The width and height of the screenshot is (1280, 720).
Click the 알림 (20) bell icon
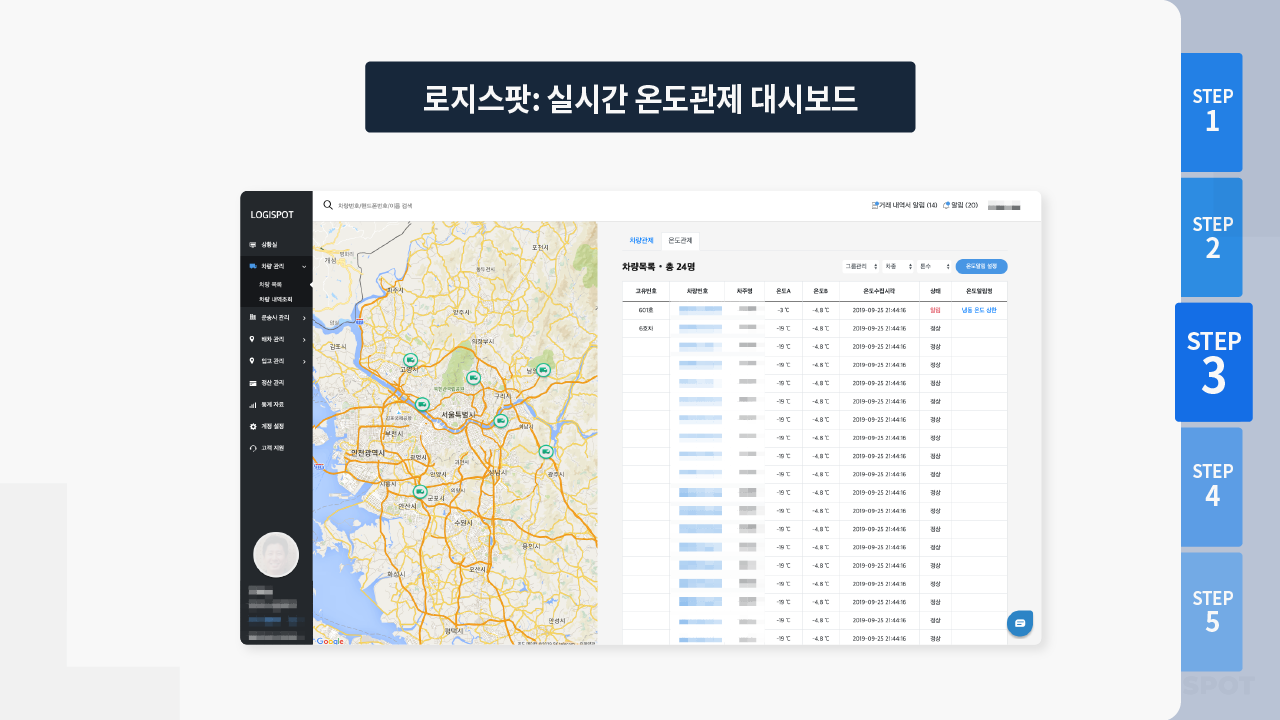[947, 206]
